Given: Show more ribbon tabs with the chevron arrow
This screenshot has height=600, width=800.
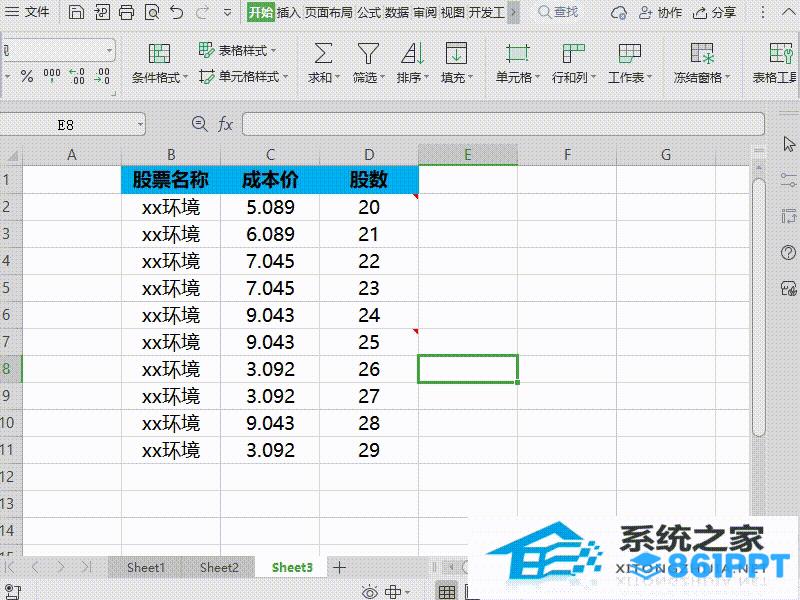Looking at the screenshot, I should (x=514, y=12).
